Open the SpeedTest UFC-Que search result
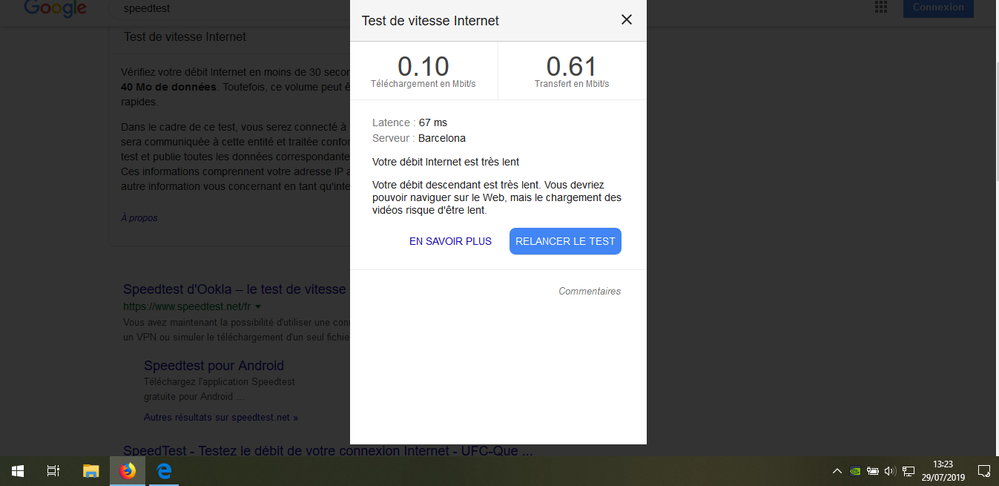The height and width of the screenshot is (486, 999). coord(328,451)
